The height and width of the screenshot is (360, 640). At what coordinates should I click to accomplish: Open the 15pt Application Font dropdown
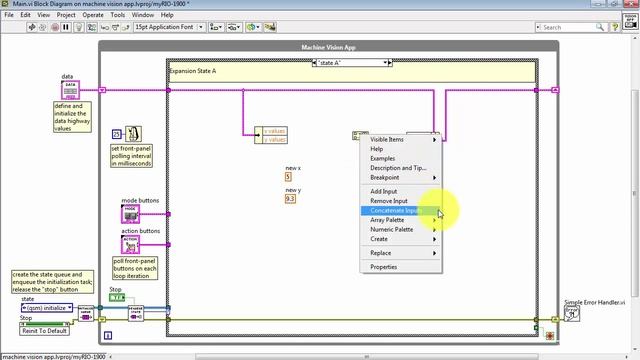pyautogui.click(x=169, y=27)
